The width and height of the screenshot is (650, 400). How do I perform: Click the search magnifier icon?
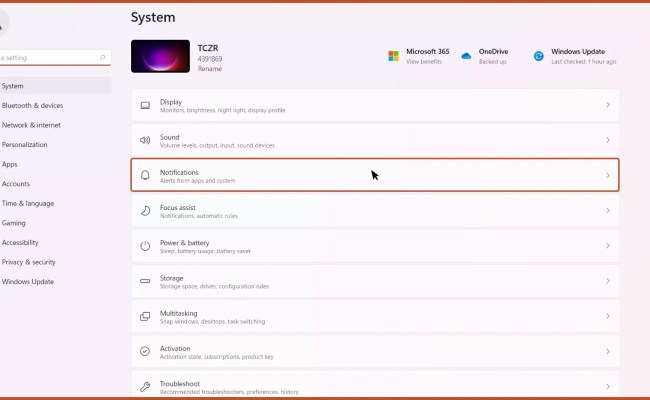(102, 58)
